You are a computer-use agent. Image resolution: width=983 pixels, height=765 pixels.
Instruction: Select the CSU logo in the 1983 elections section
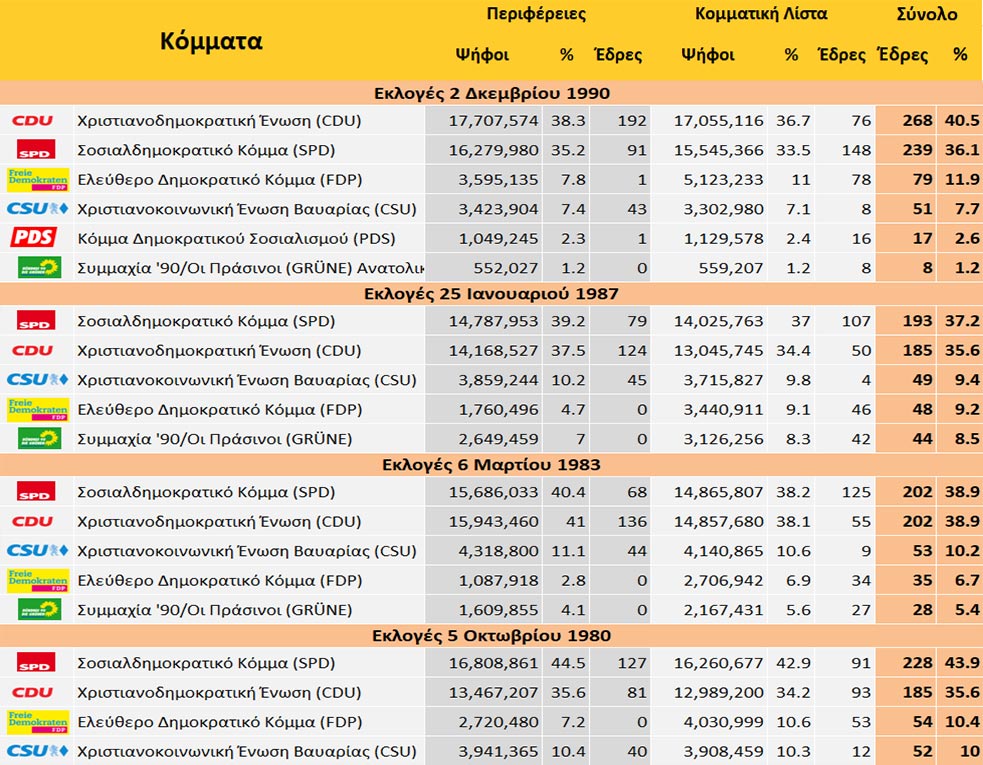[x=37, y=551]
